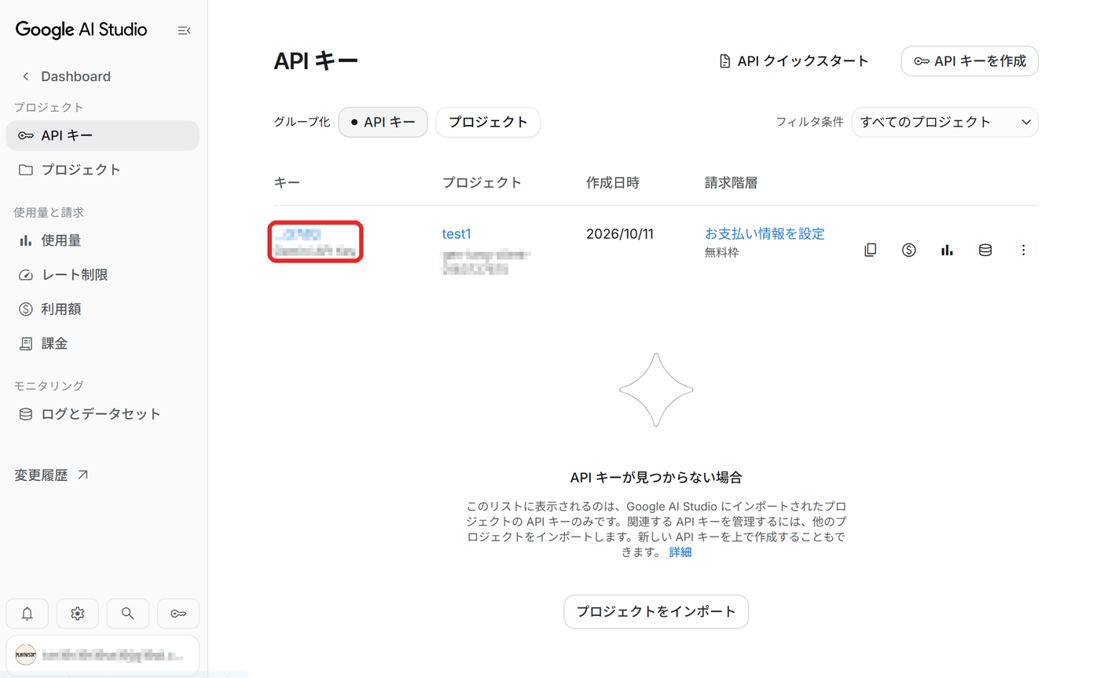Viewport: 1100px width, 678px height.
Task: Click the back chevron beside Dashboard
Action: [x=25, y=76]
